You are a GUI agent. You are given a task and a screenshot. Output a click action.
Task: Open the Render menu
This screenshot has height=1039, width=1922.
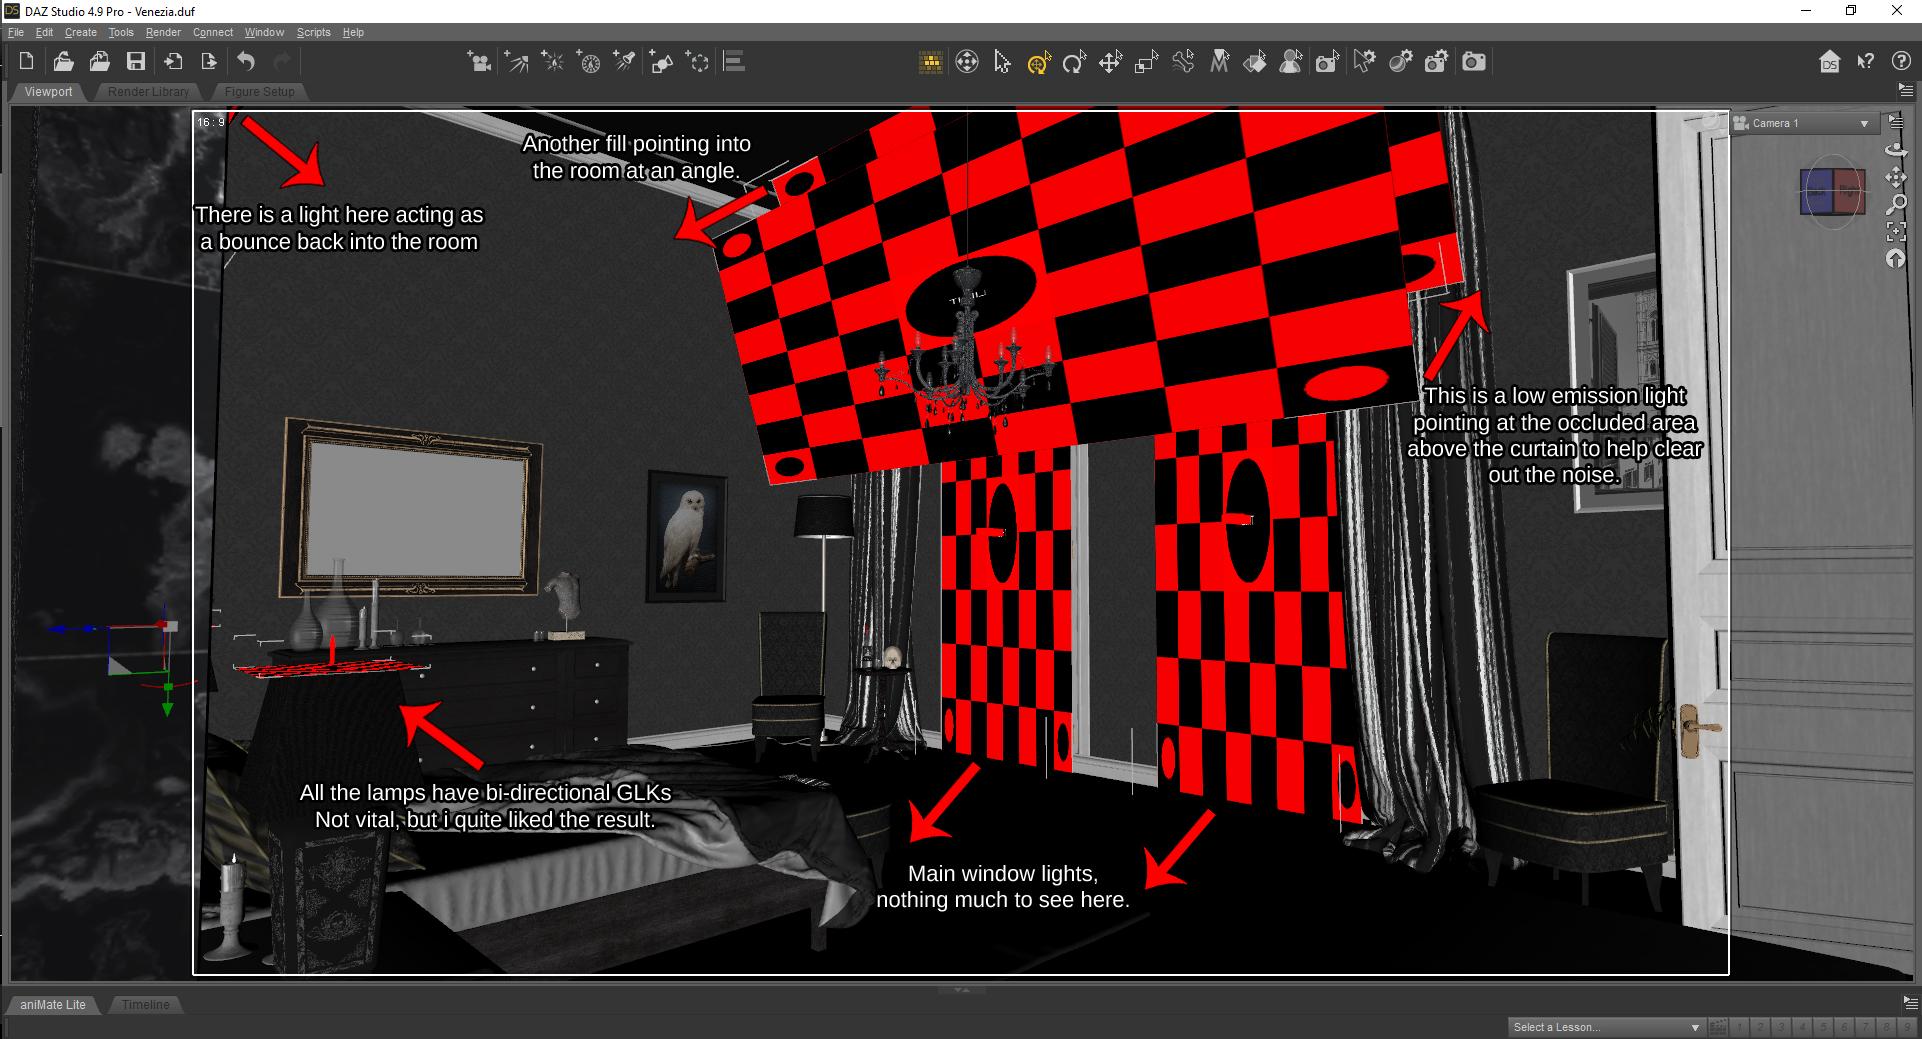163,32
